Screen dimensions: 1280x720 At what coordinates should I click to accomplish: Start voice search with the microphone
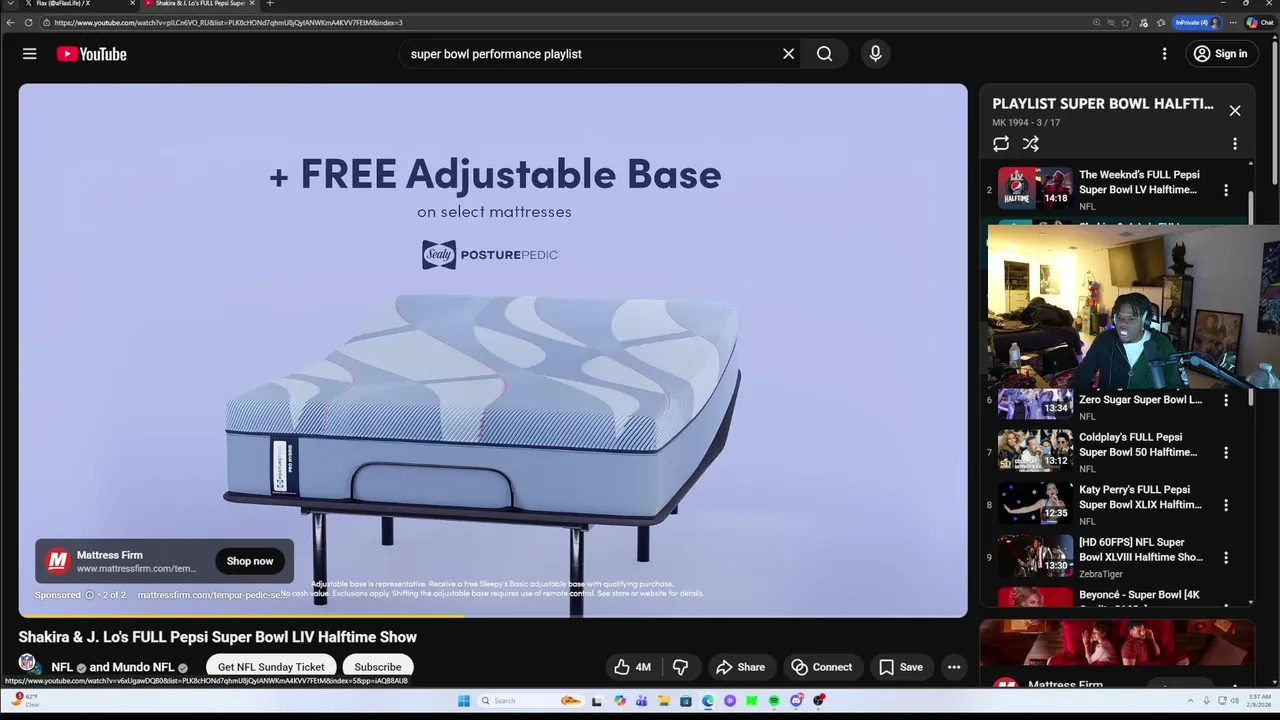click(x=875, y=54)
